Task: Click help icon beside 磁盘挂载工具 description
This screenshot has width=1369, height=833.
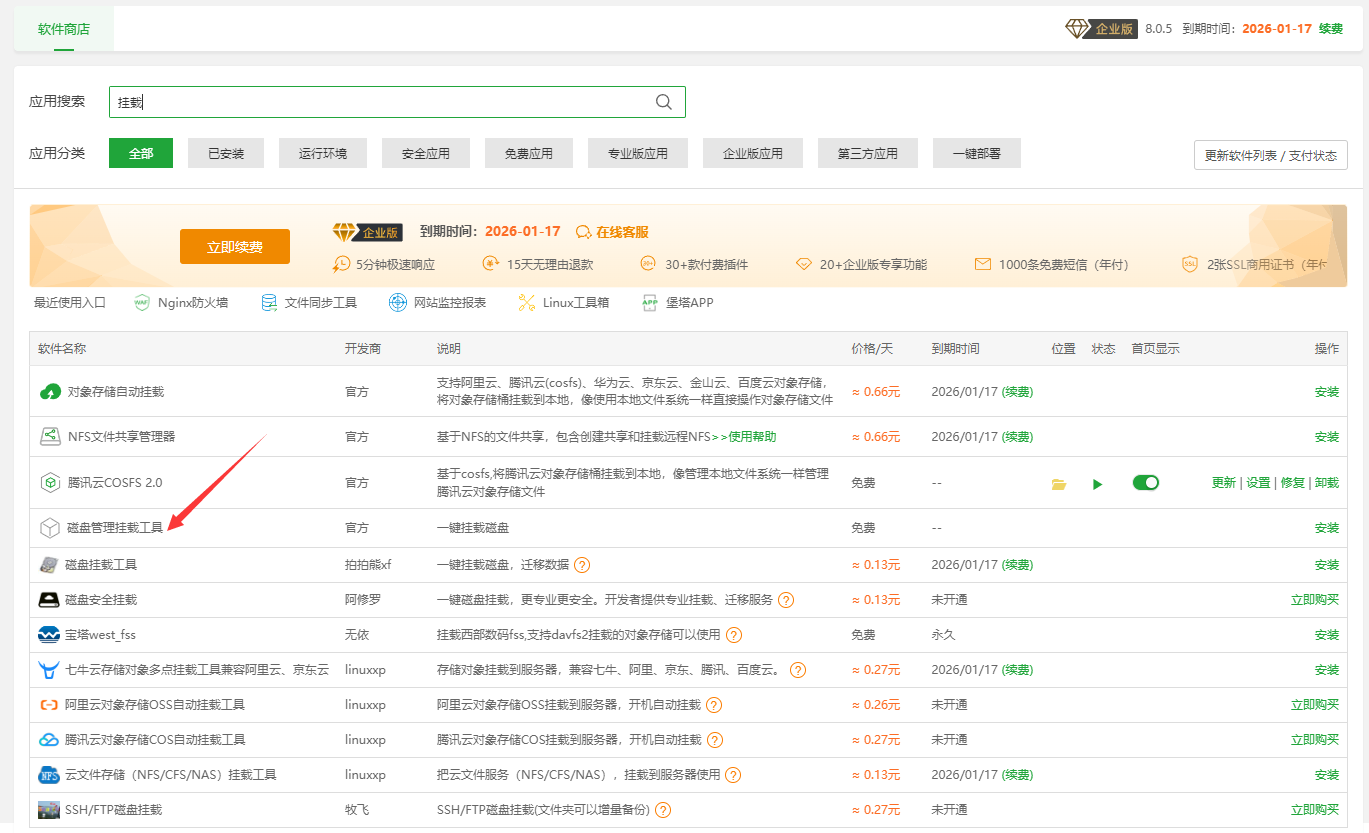Action: click(x=582, y=565)
